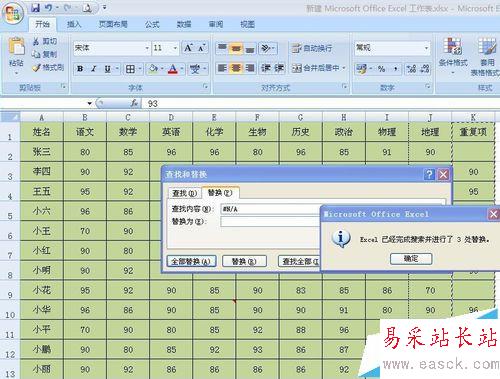Click the Office button logo
500x379 pixels.
pos(13,13)
